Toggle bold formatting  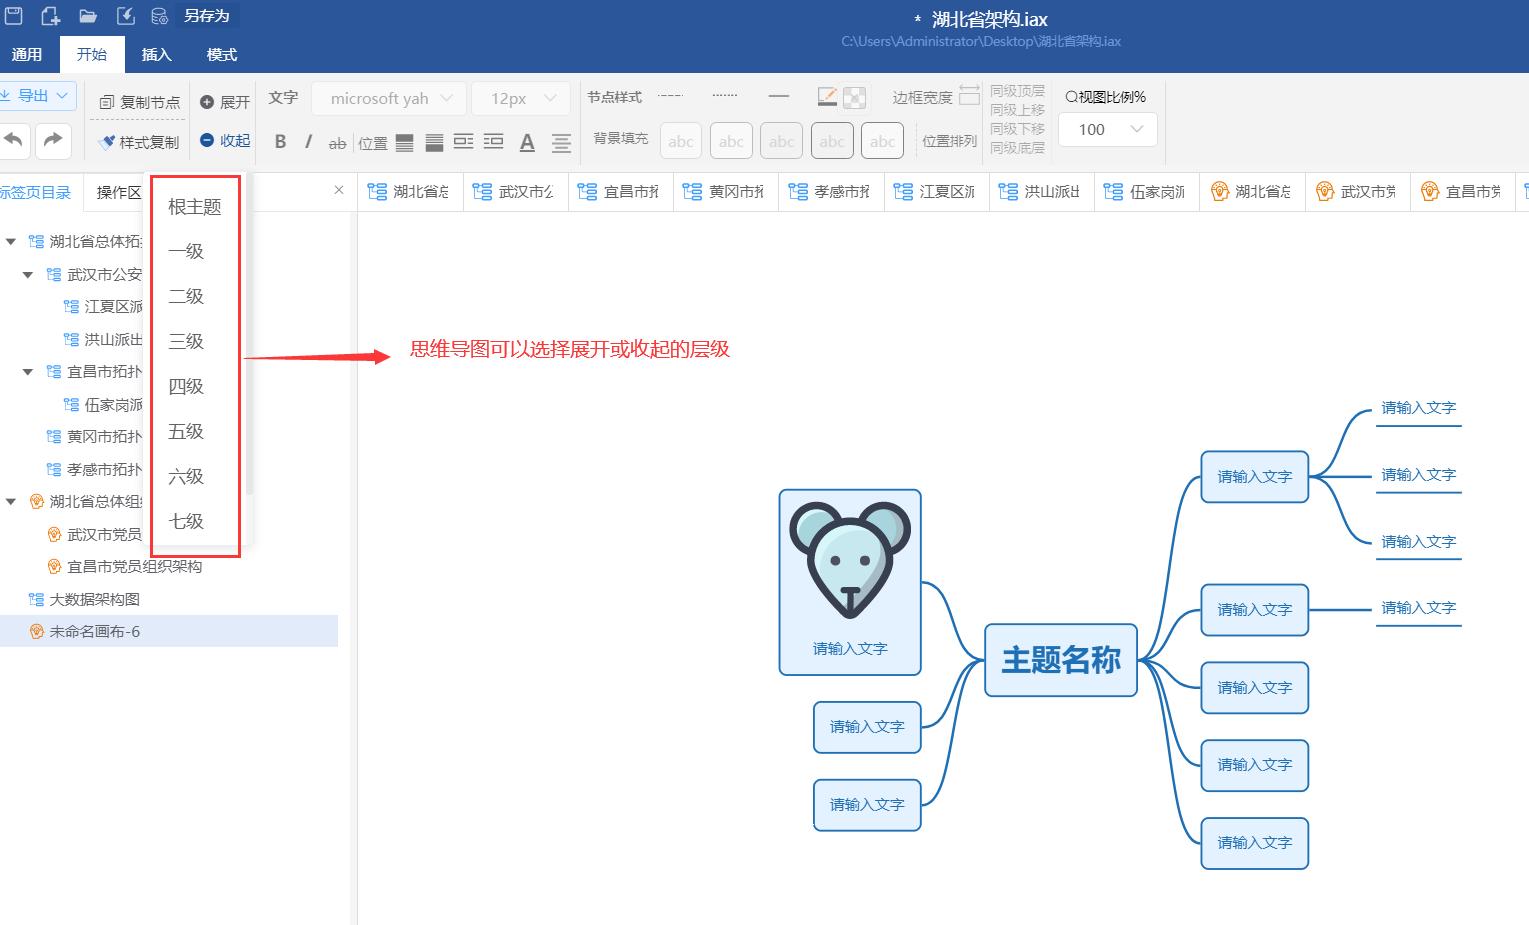click(280, 141)
